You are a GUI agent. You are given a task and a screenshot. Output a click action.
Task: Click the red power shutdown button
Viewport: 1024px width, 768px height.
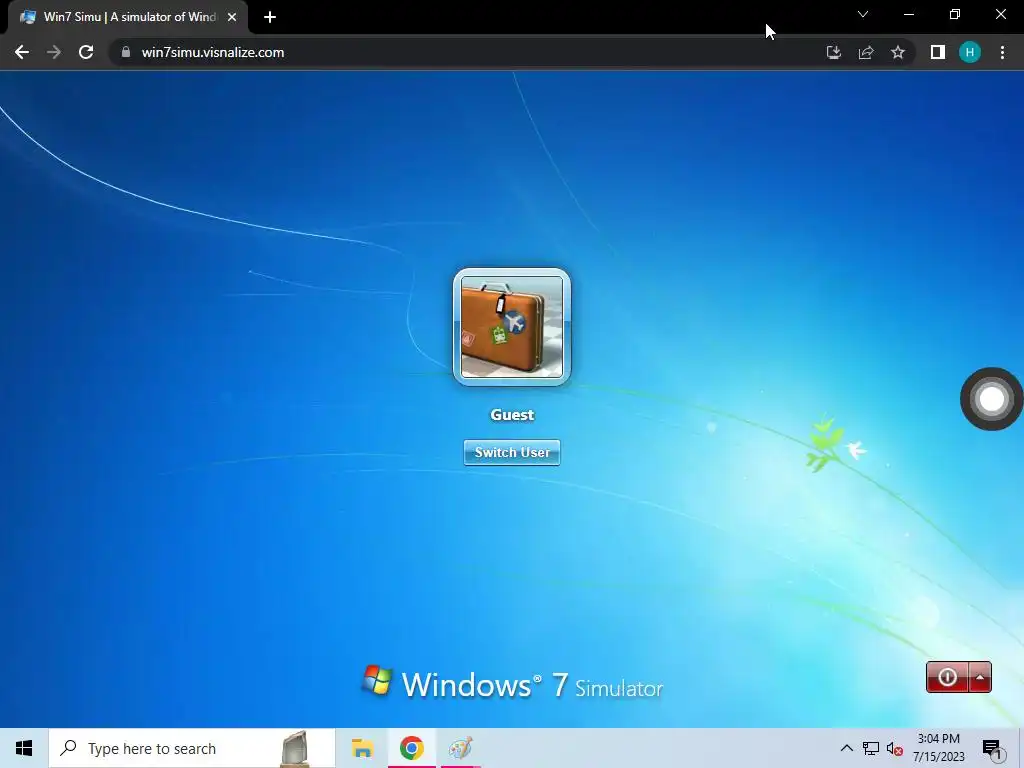pos(947,677)
